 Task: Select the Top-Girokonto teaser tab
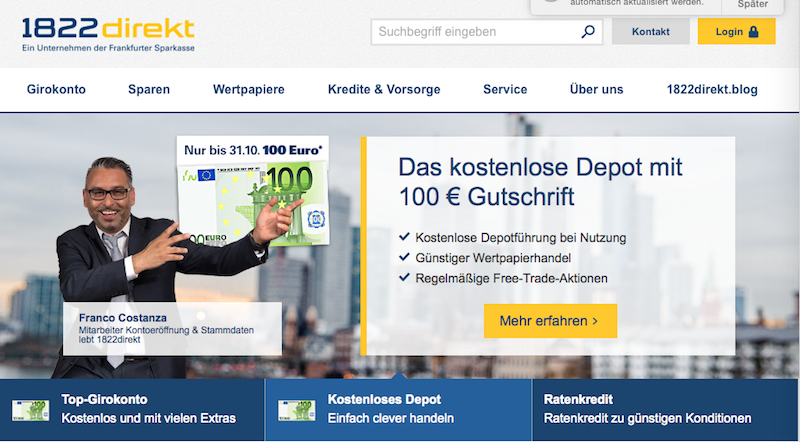132,410
